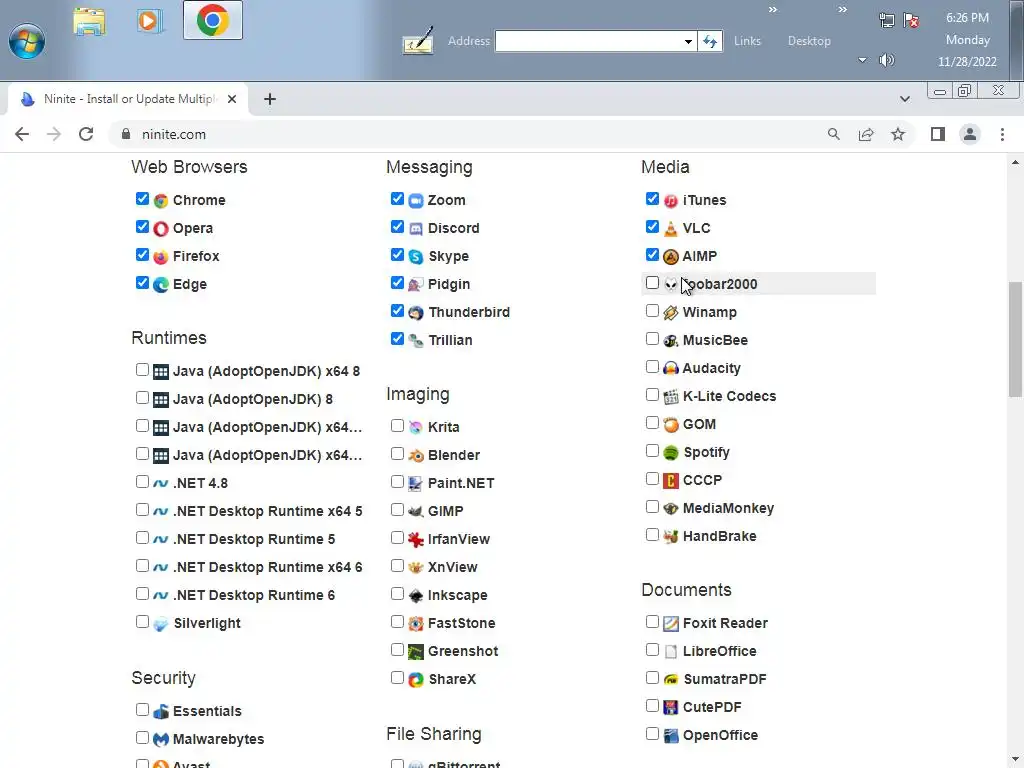Click the Edge logo icon

point(161,285)
